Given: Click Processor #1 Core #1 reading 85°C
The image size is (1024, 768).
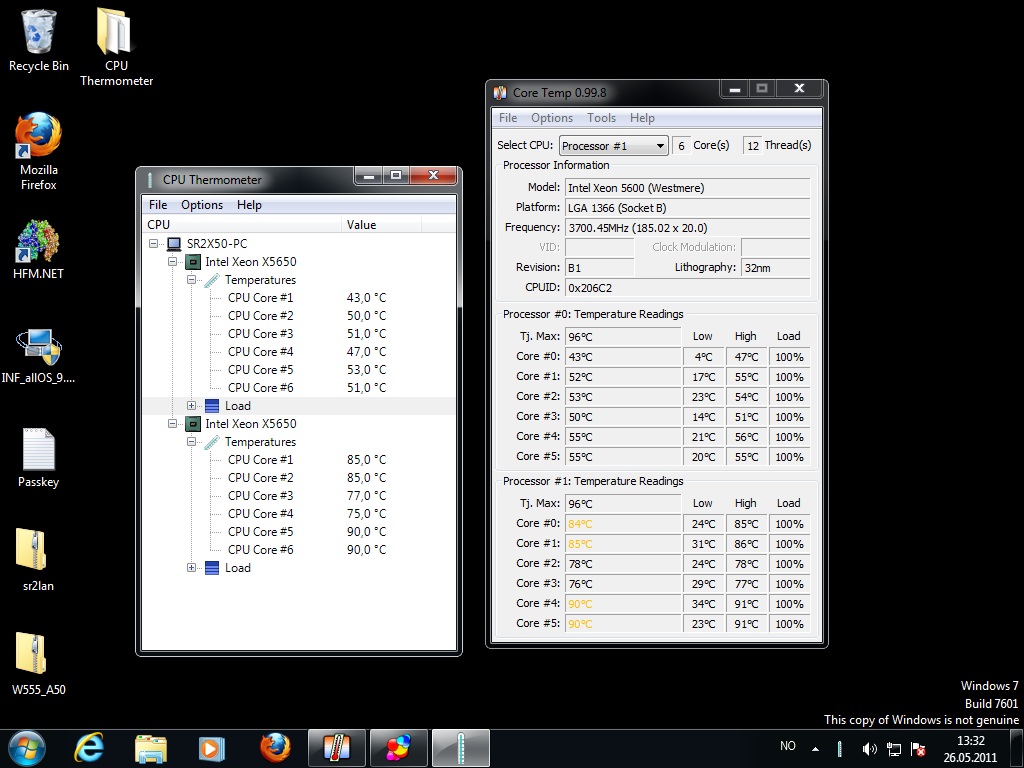Looking at the screenshot, I should (x=623, y=544).
